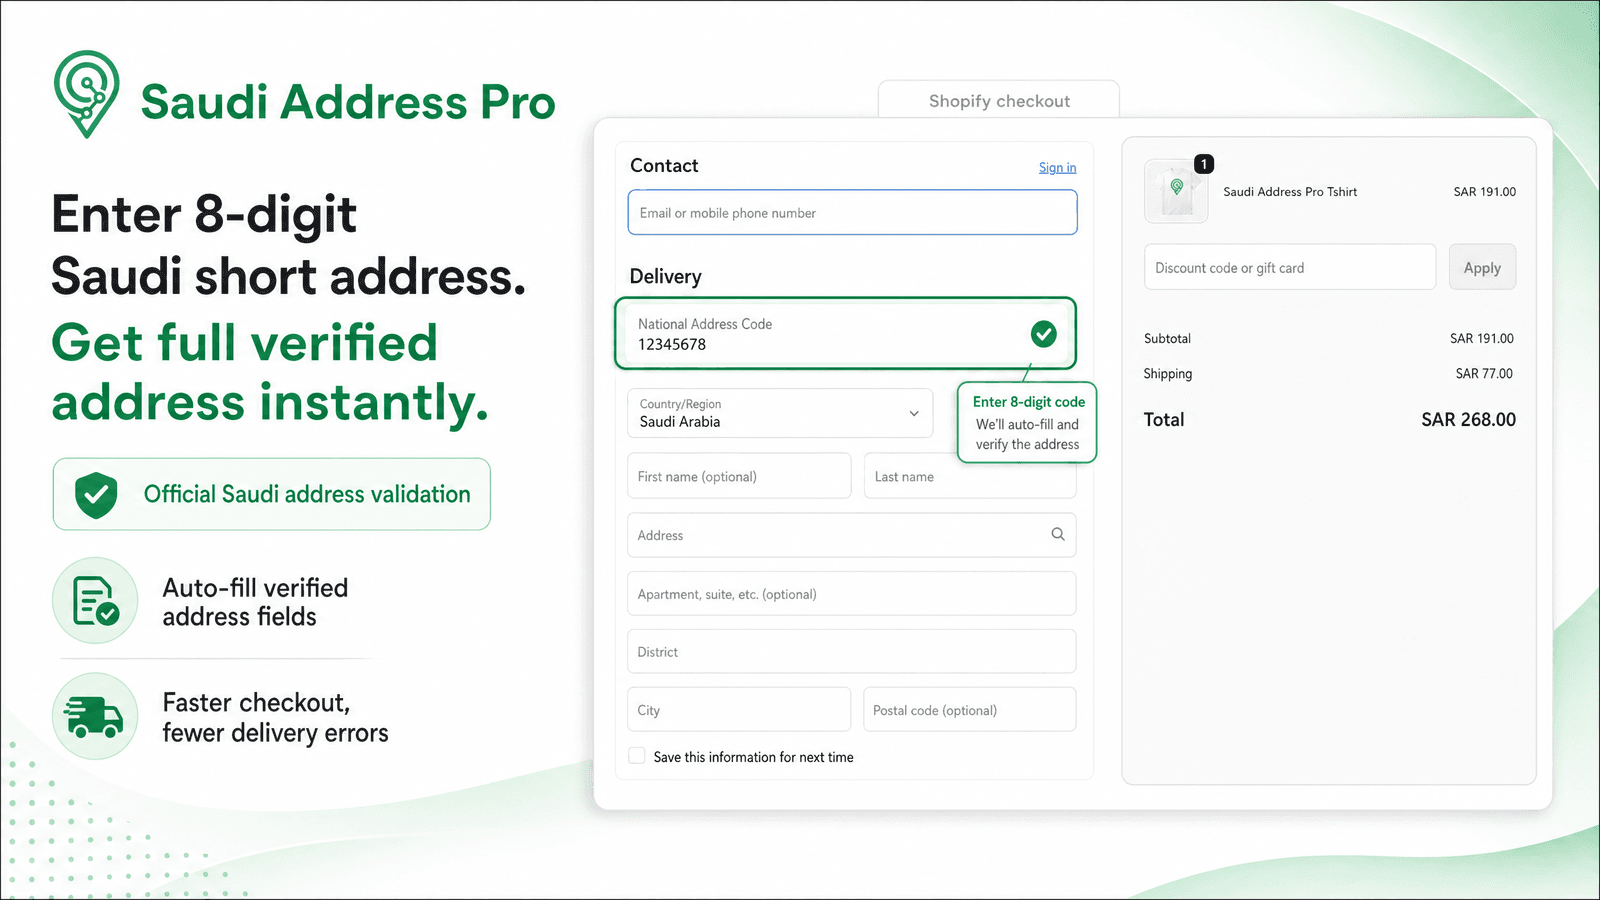
Task: Click the Discount code or gift card field
Action: click(x=1290, y=267)
